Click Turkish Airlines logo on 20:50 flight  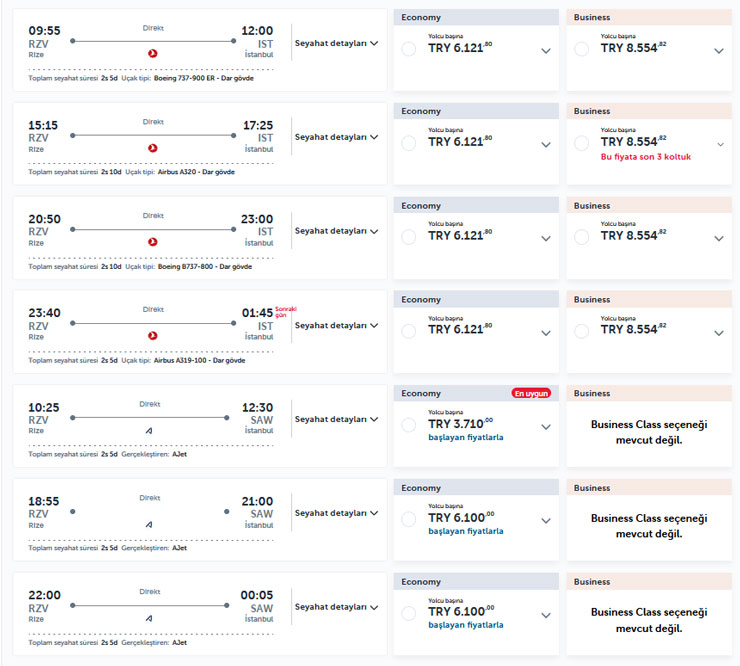click(x=153, y=241)
